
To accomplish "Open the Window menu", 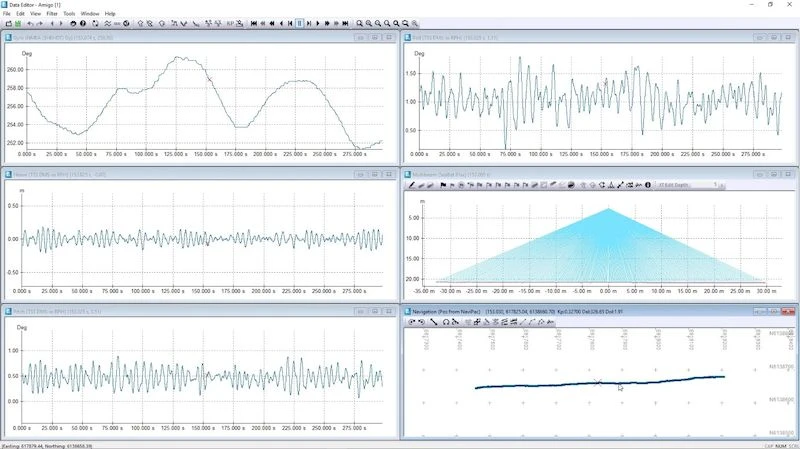I will pos(90,13).
